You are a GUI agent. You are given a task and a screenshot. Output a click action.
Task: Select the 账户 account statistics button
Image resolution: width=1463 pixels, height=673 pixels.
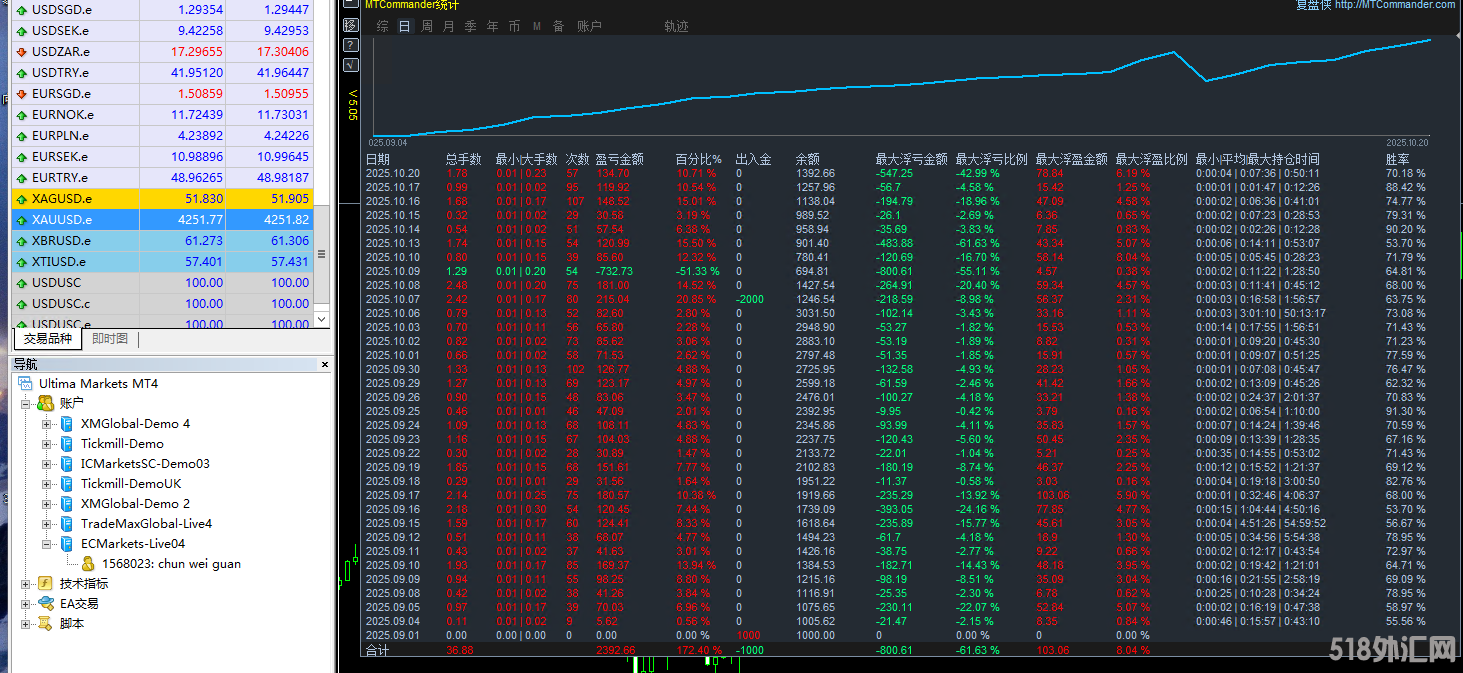click(589, 26)
